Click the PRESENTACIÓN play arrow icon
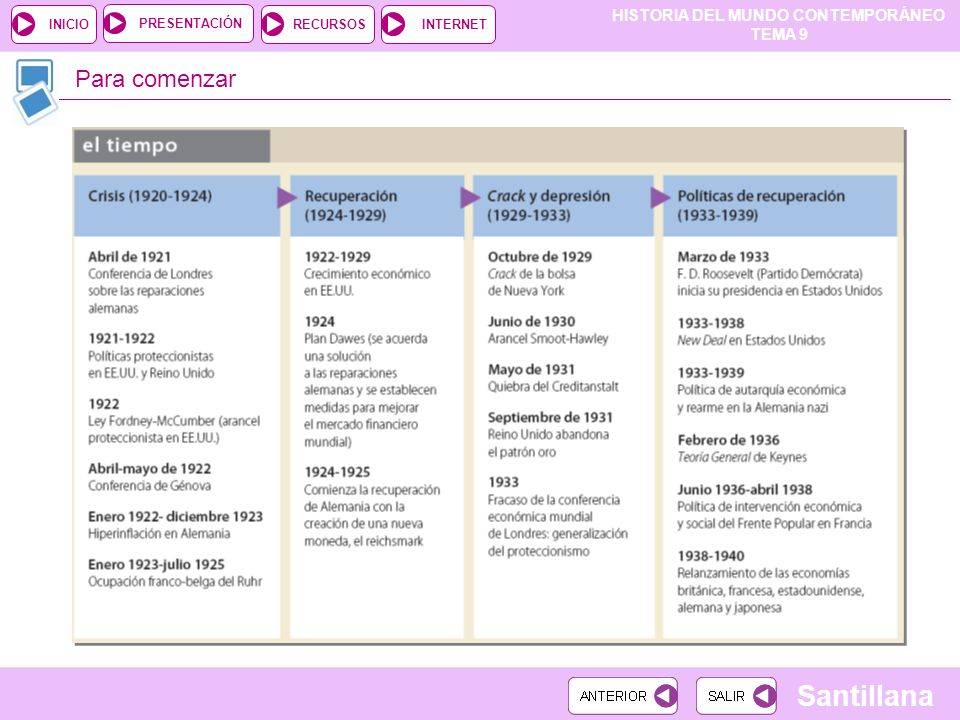This screenshot has width=960, height=720. coord(115,23)
